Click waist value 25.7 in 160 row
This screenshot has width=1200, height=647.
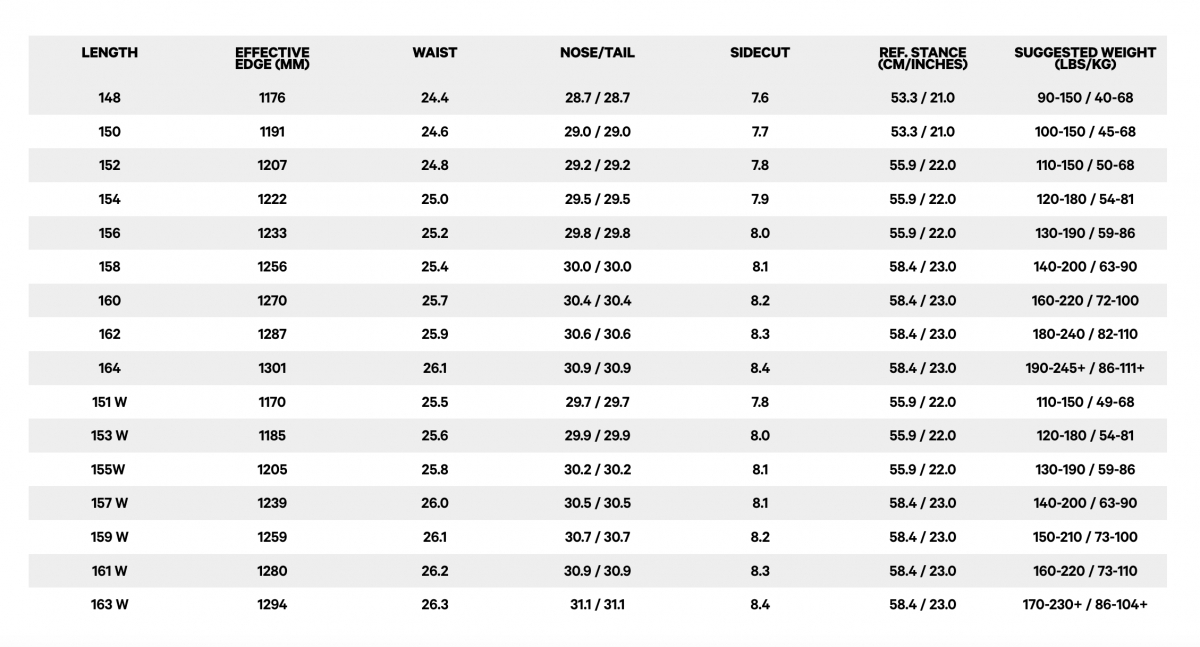435,300
